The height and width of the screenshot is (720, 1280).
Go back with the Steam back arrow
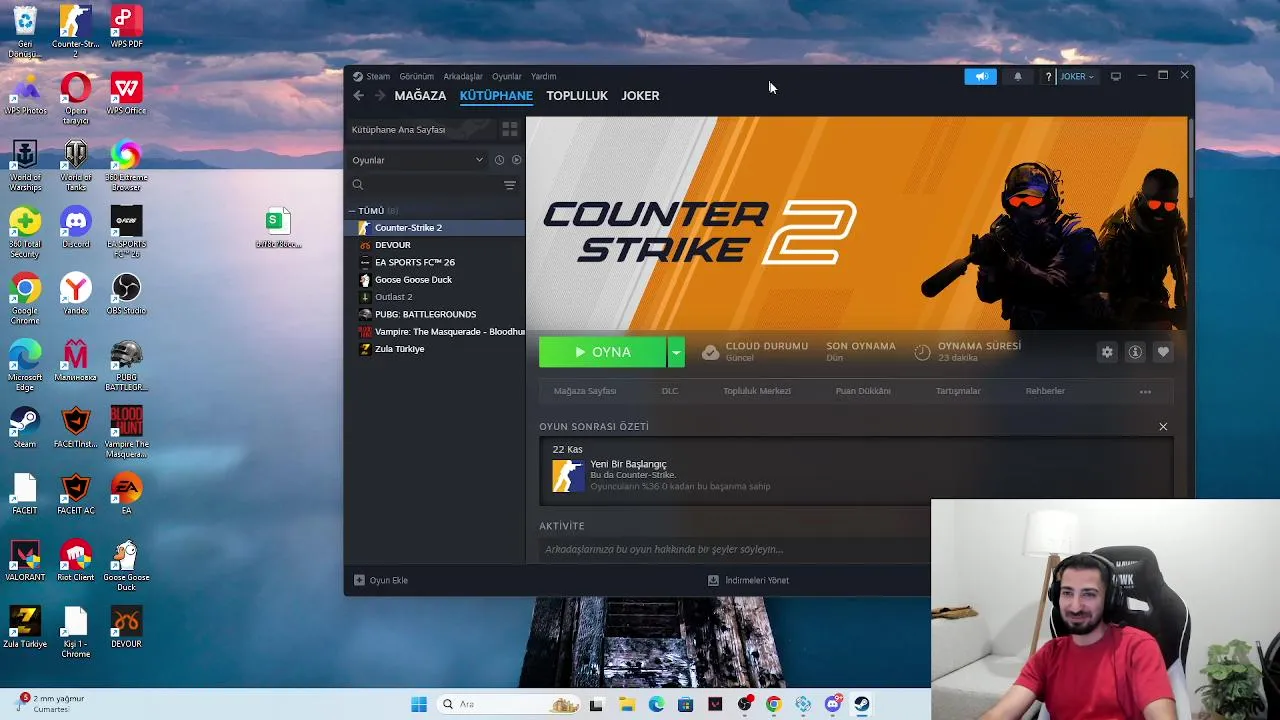(359, 95)
